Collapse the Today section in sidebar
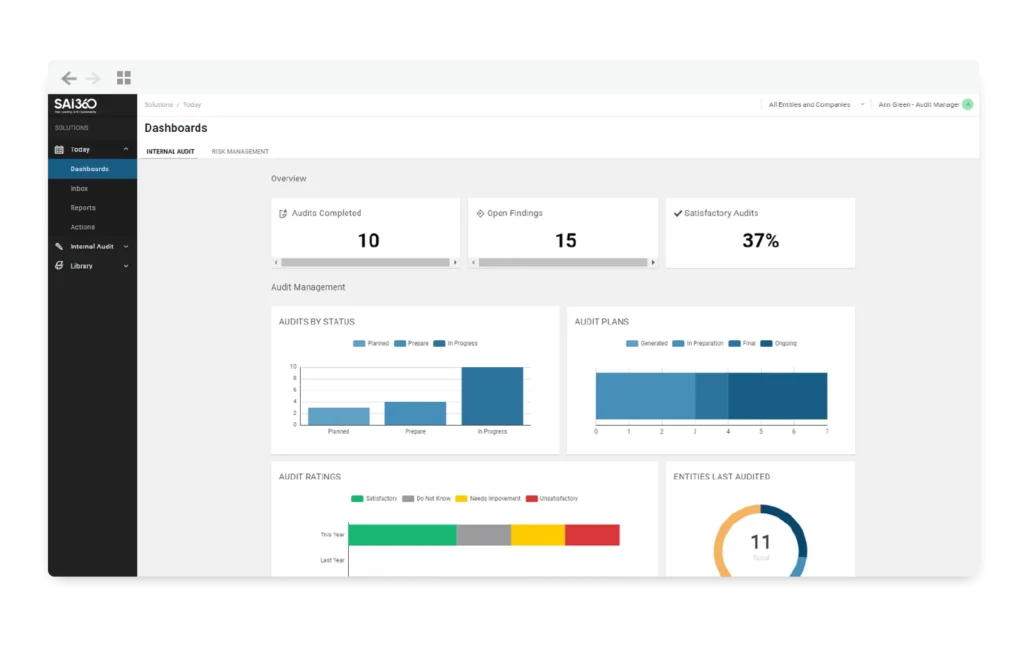Screen dimensions: 1024x654 click(x=127, y=148)
